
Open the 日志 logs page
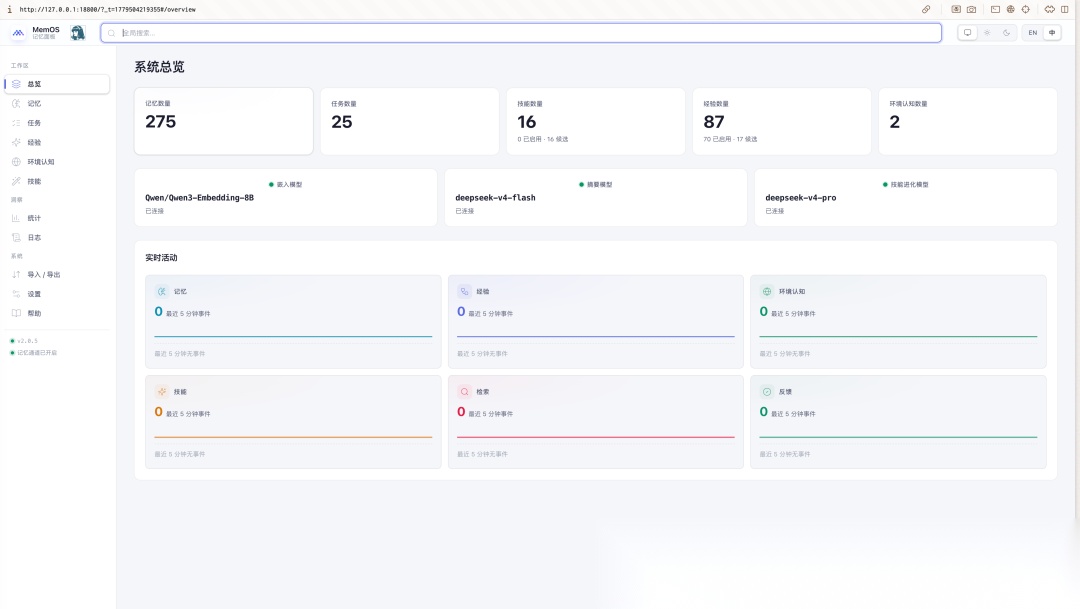(57, 238)
